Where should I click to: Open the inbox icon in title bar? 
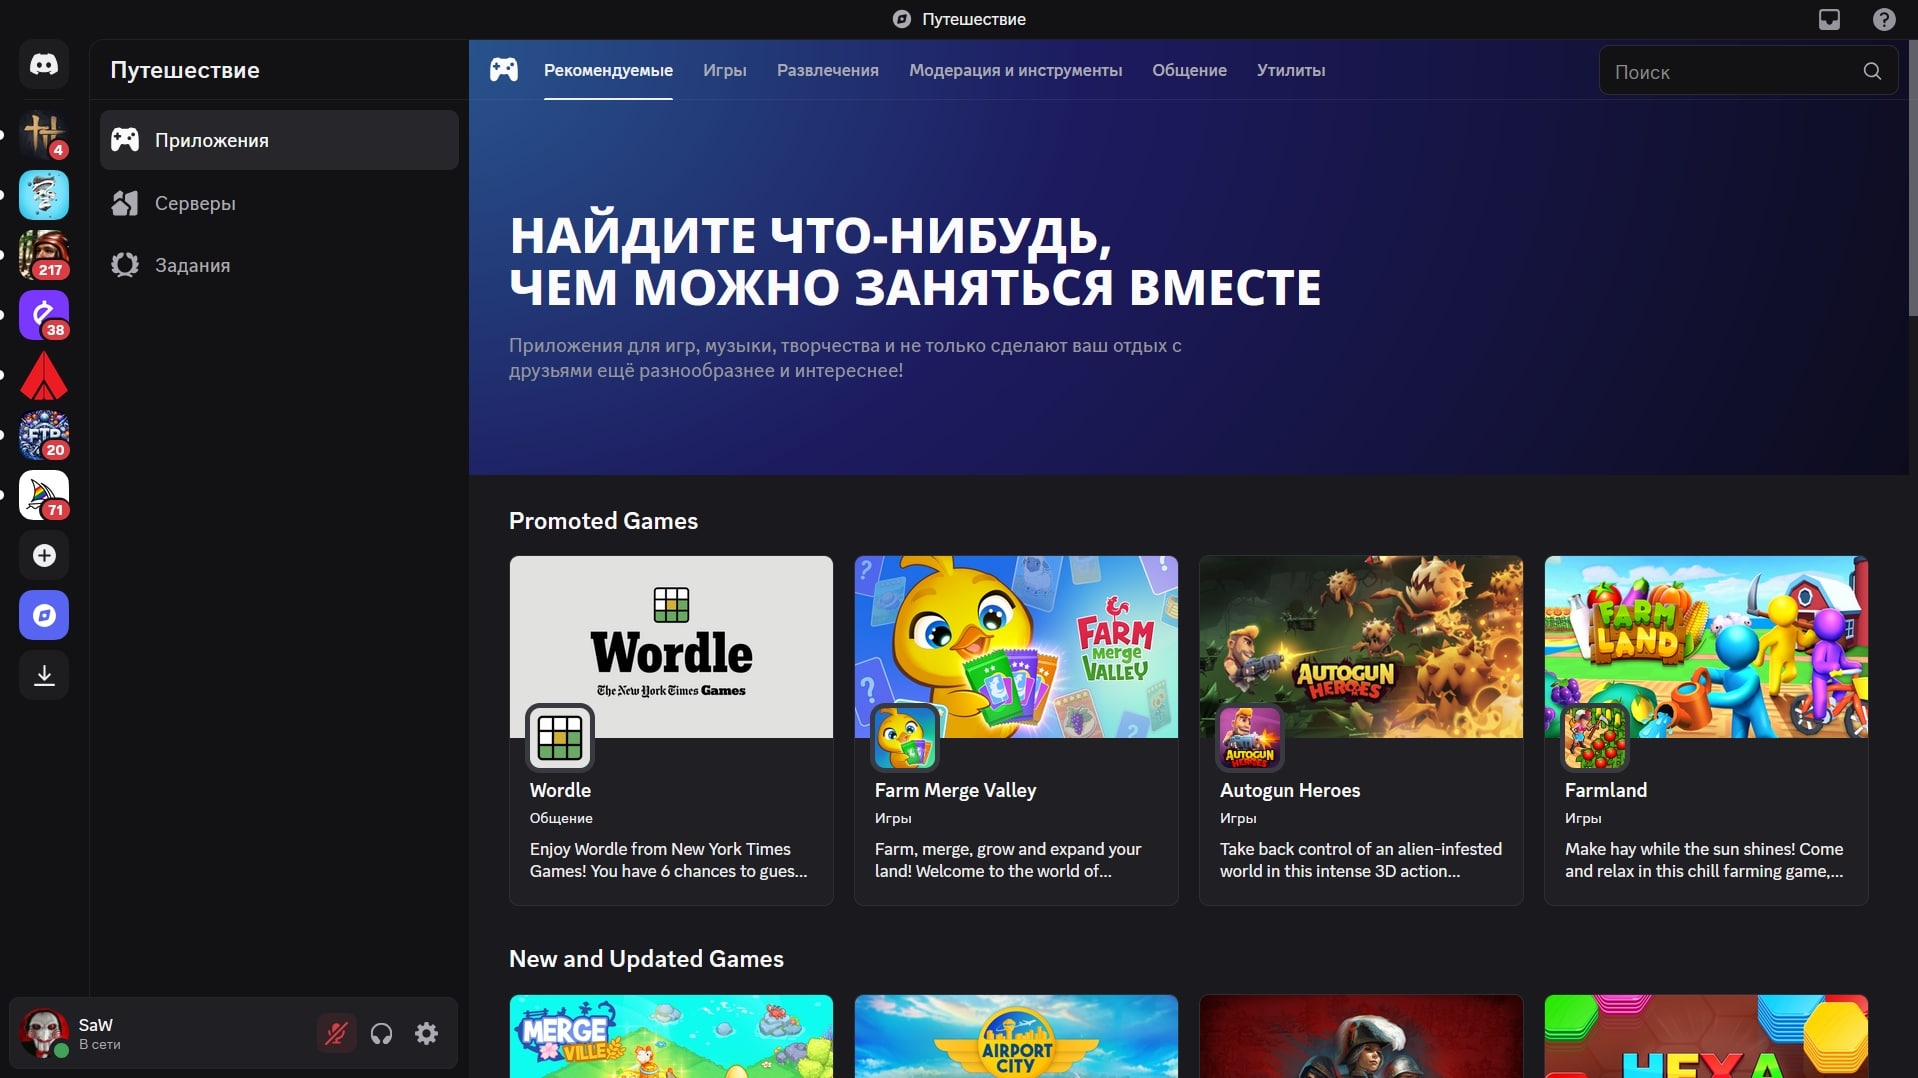1829,19
